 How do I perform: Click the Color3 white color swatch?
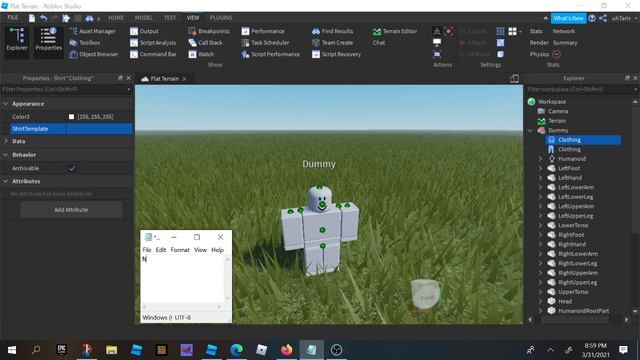(71, 117)
